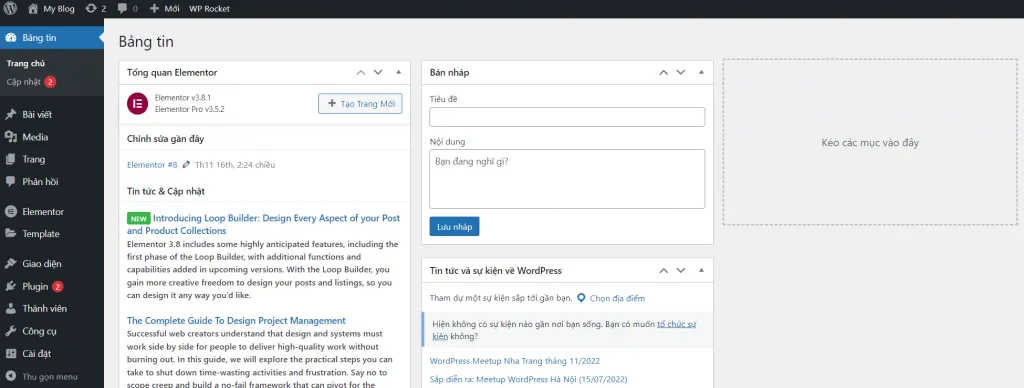This screenshot has height=388, width=1024.
Task: Click the Lưu nháp save draft button
Action: click(455, 226)
